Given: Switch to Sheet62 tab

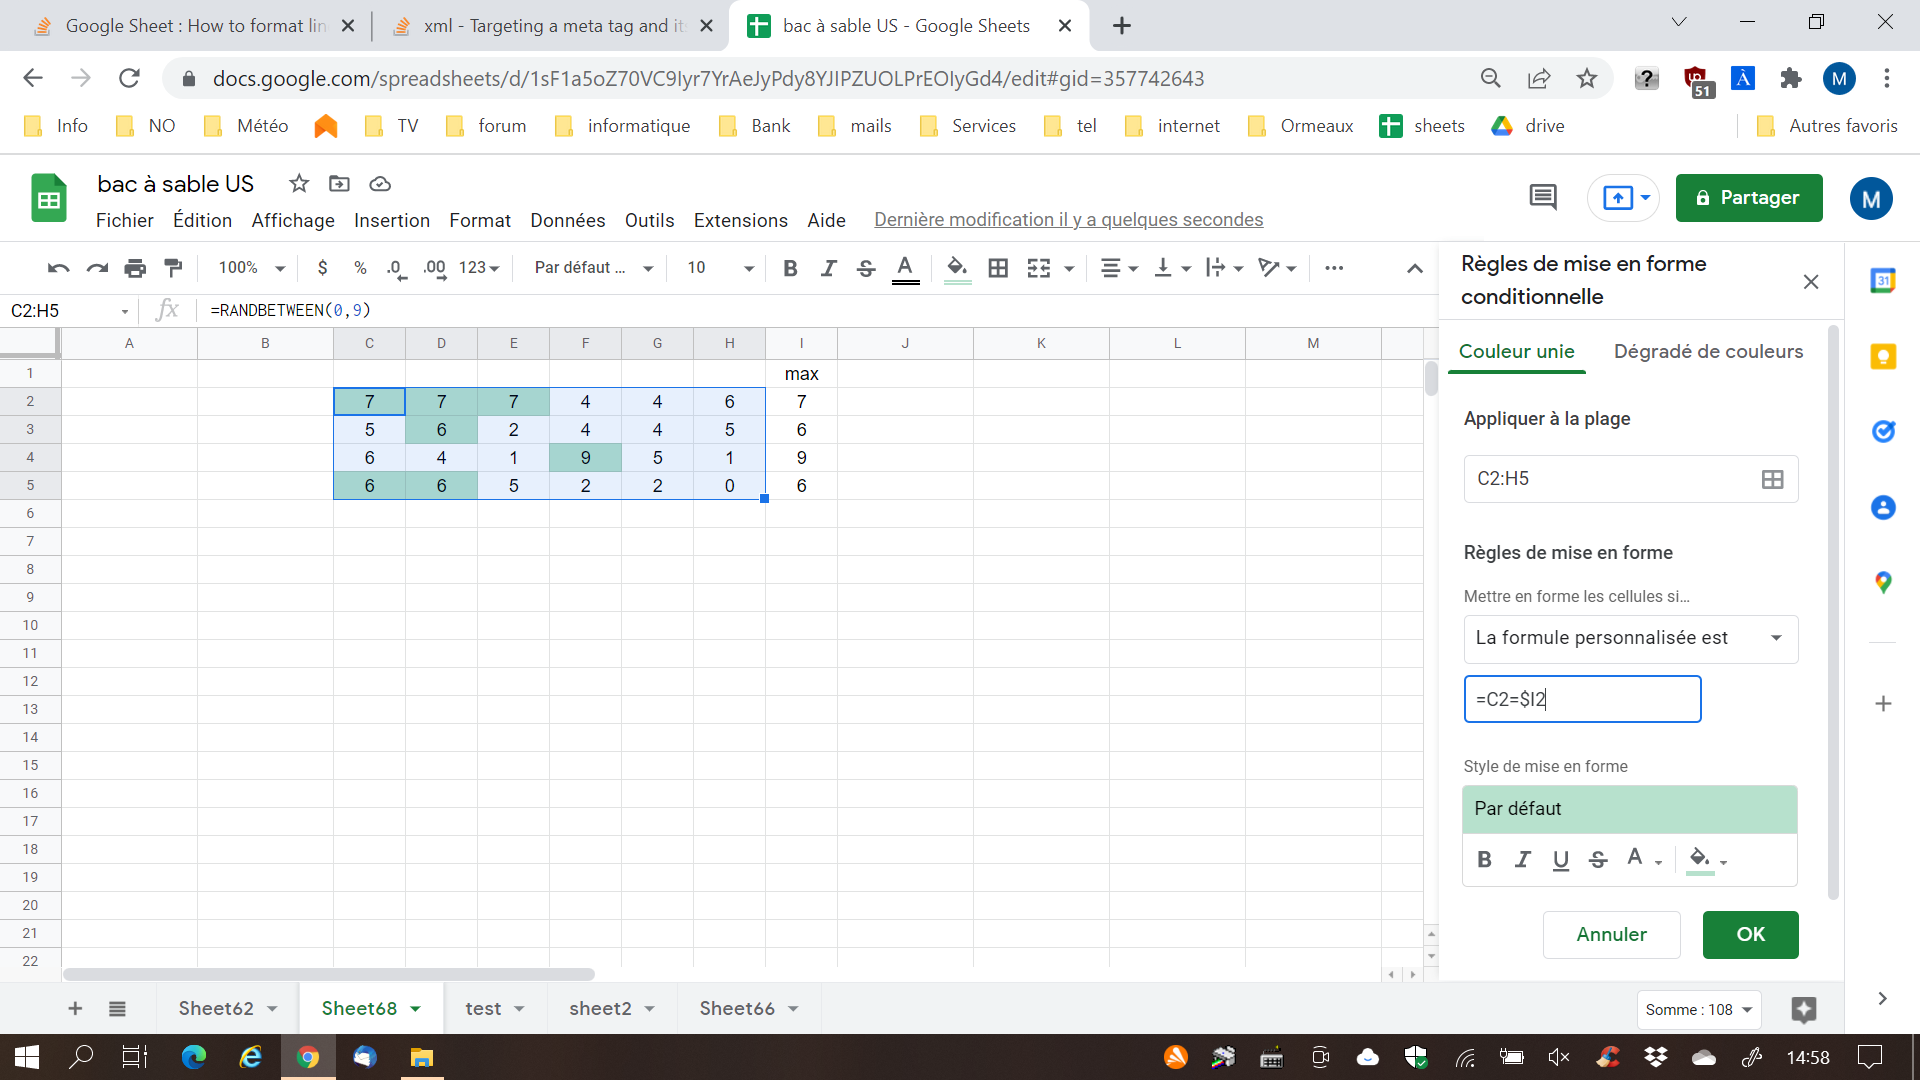Looking at the screenshot, I should pyautogui.click(x=216, y=1008).
